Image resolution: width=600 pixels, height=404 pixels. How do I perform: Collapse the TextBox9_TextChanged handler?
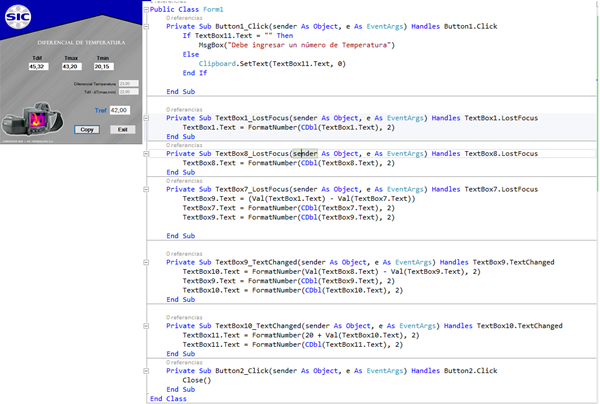[x=147, y=262]
